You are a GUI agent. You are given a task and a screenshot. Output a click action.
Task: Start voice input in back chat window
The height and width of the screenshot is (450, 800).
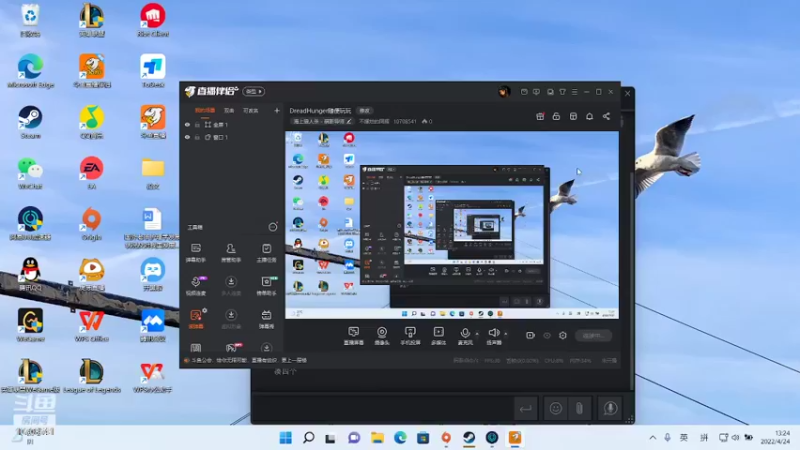click(x=610, y=408)
